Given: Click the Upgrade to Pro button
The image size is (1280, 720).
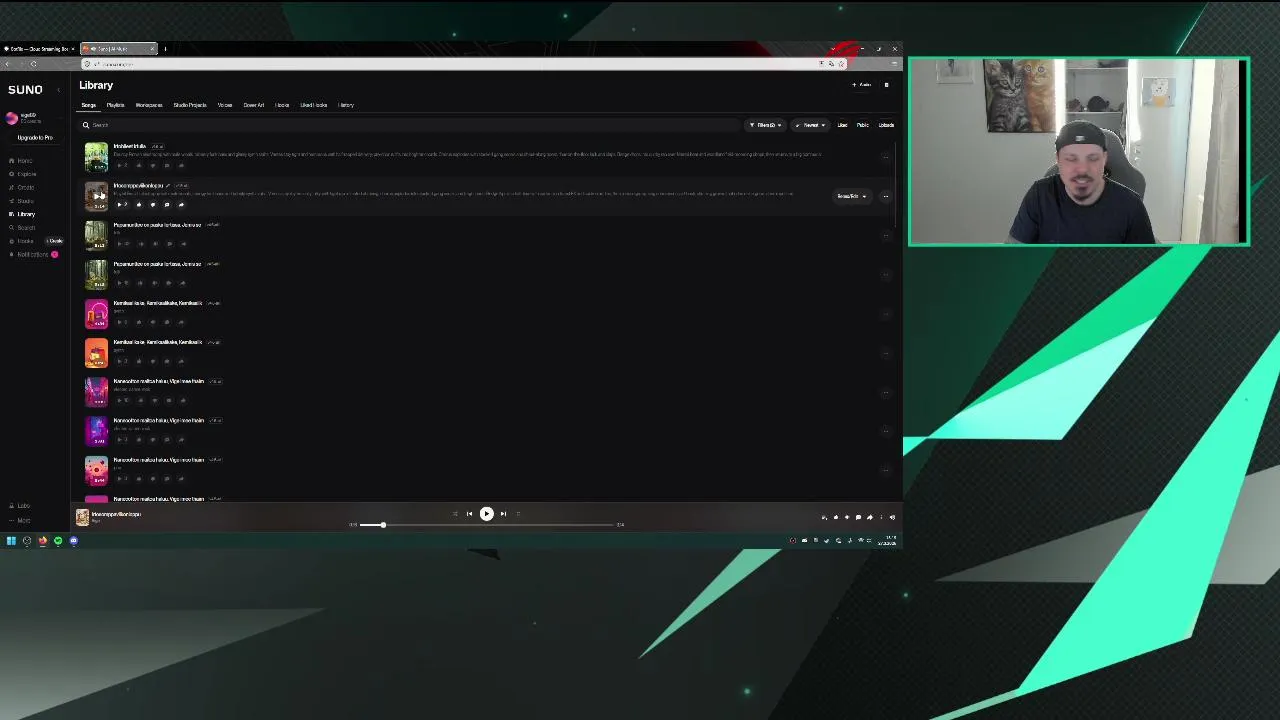Looking at the screenshot, I should point(35,138).
